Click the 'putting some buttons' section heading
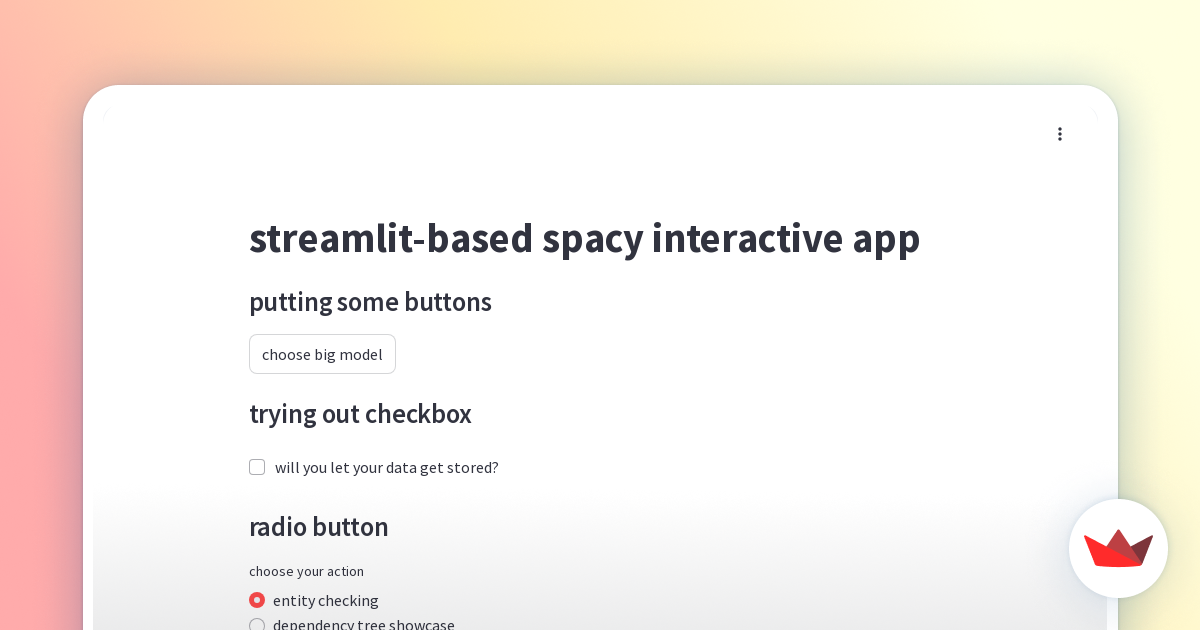This screenshot has height=630, width=1200. click(x=370, y=302)
